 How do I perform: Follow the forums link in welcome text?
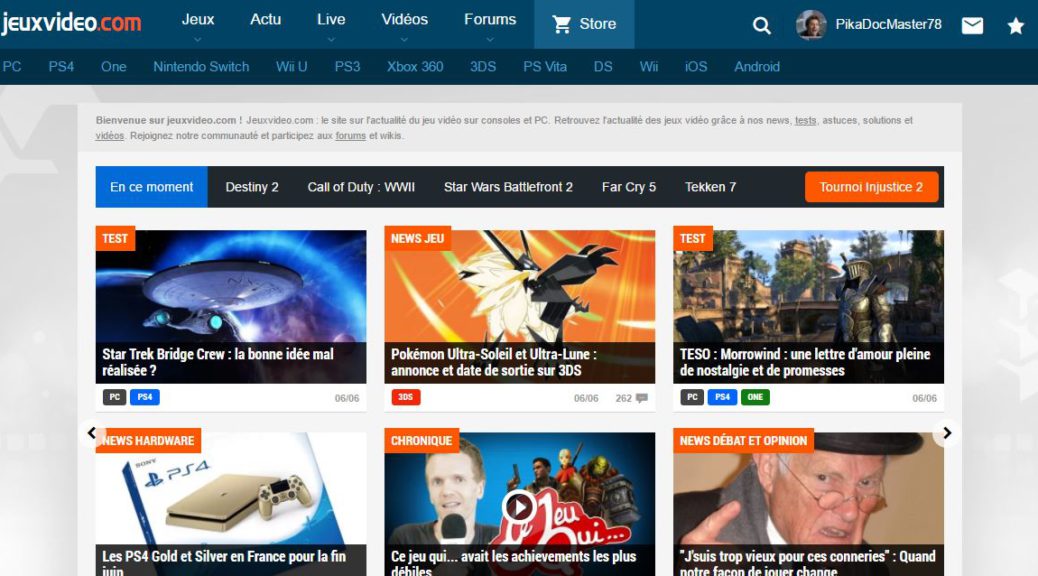click(350, 136)
